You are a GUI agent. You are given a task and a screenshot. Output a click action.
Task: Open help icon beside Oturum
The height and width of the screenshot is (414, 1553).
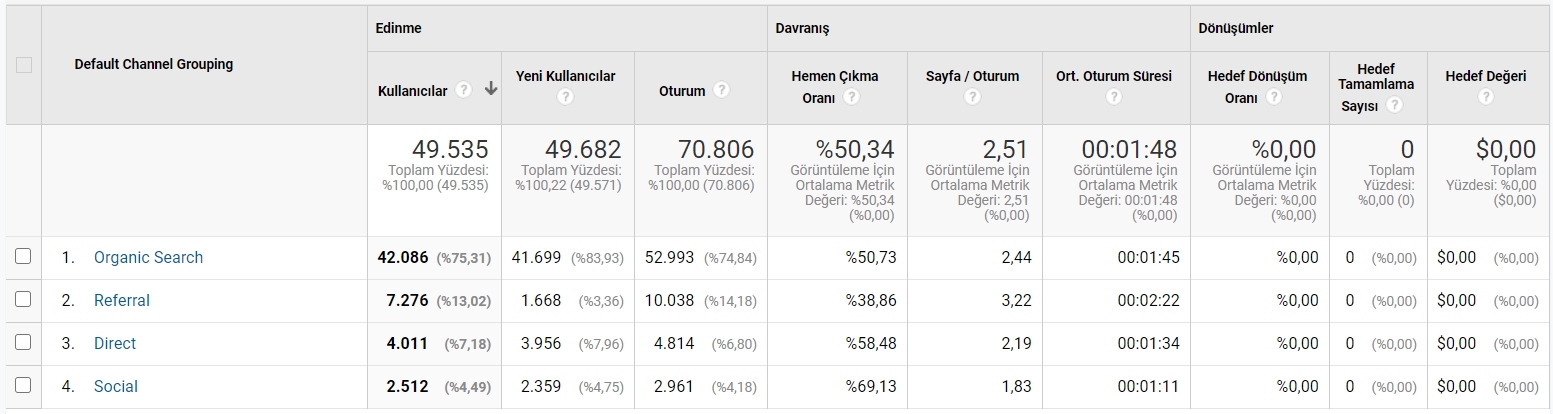tap(721, 90)
